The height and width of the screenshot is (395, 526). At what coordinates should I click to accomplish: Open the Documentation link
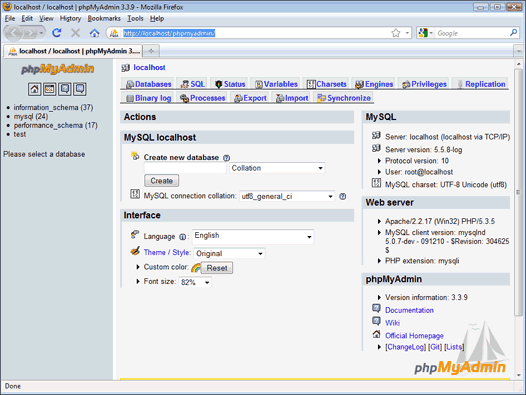pos(409,310)
